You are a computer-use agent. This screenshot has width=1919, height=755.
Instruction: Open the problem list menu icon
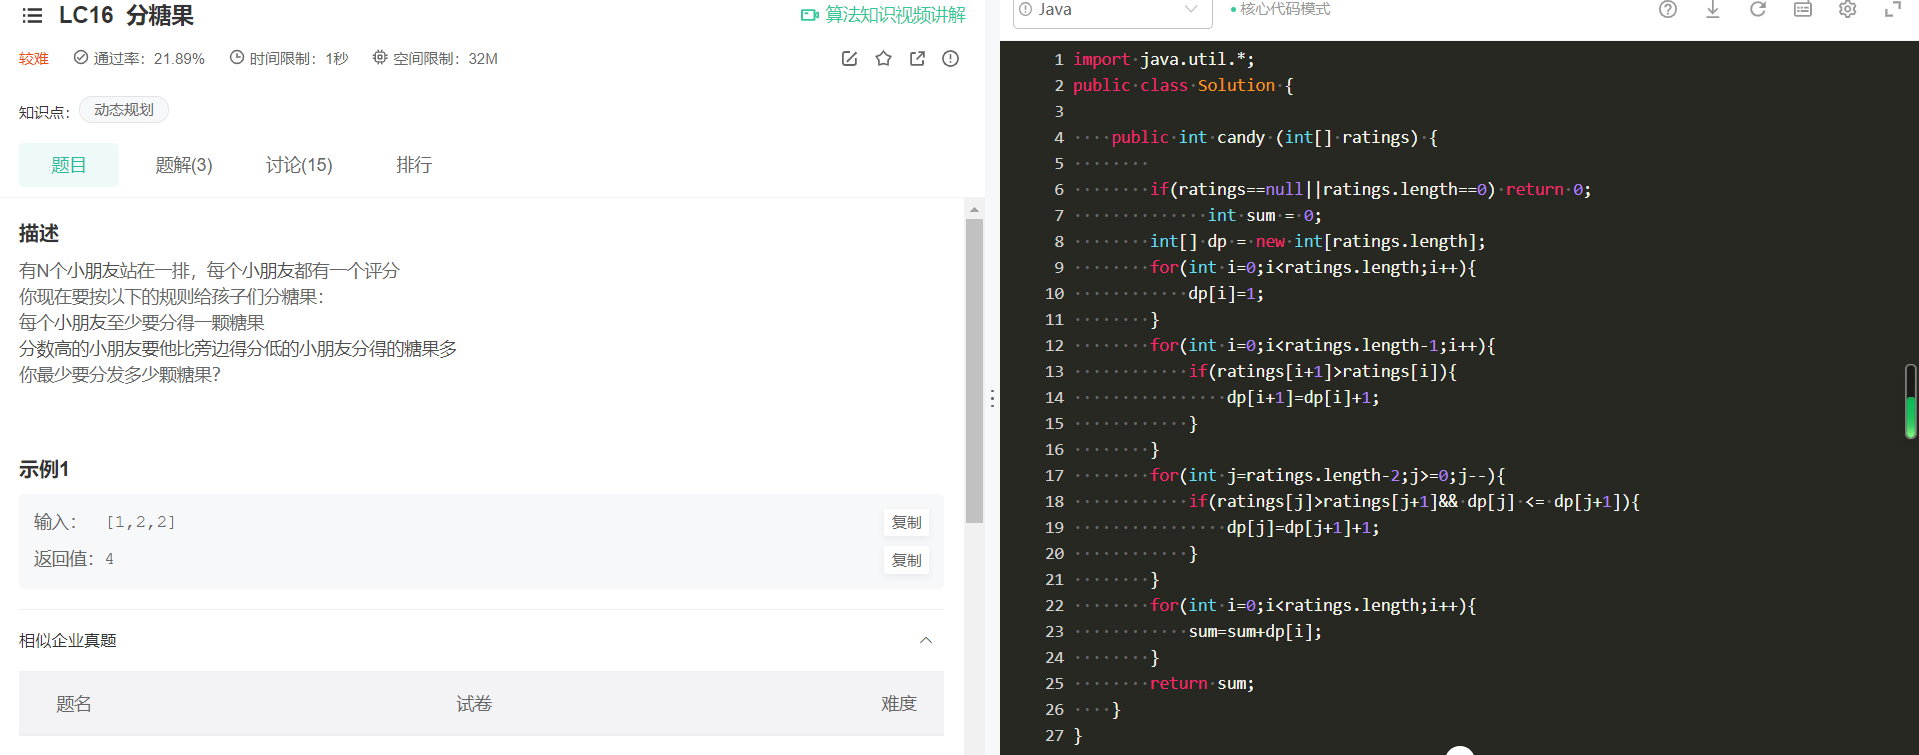[32, 16]
